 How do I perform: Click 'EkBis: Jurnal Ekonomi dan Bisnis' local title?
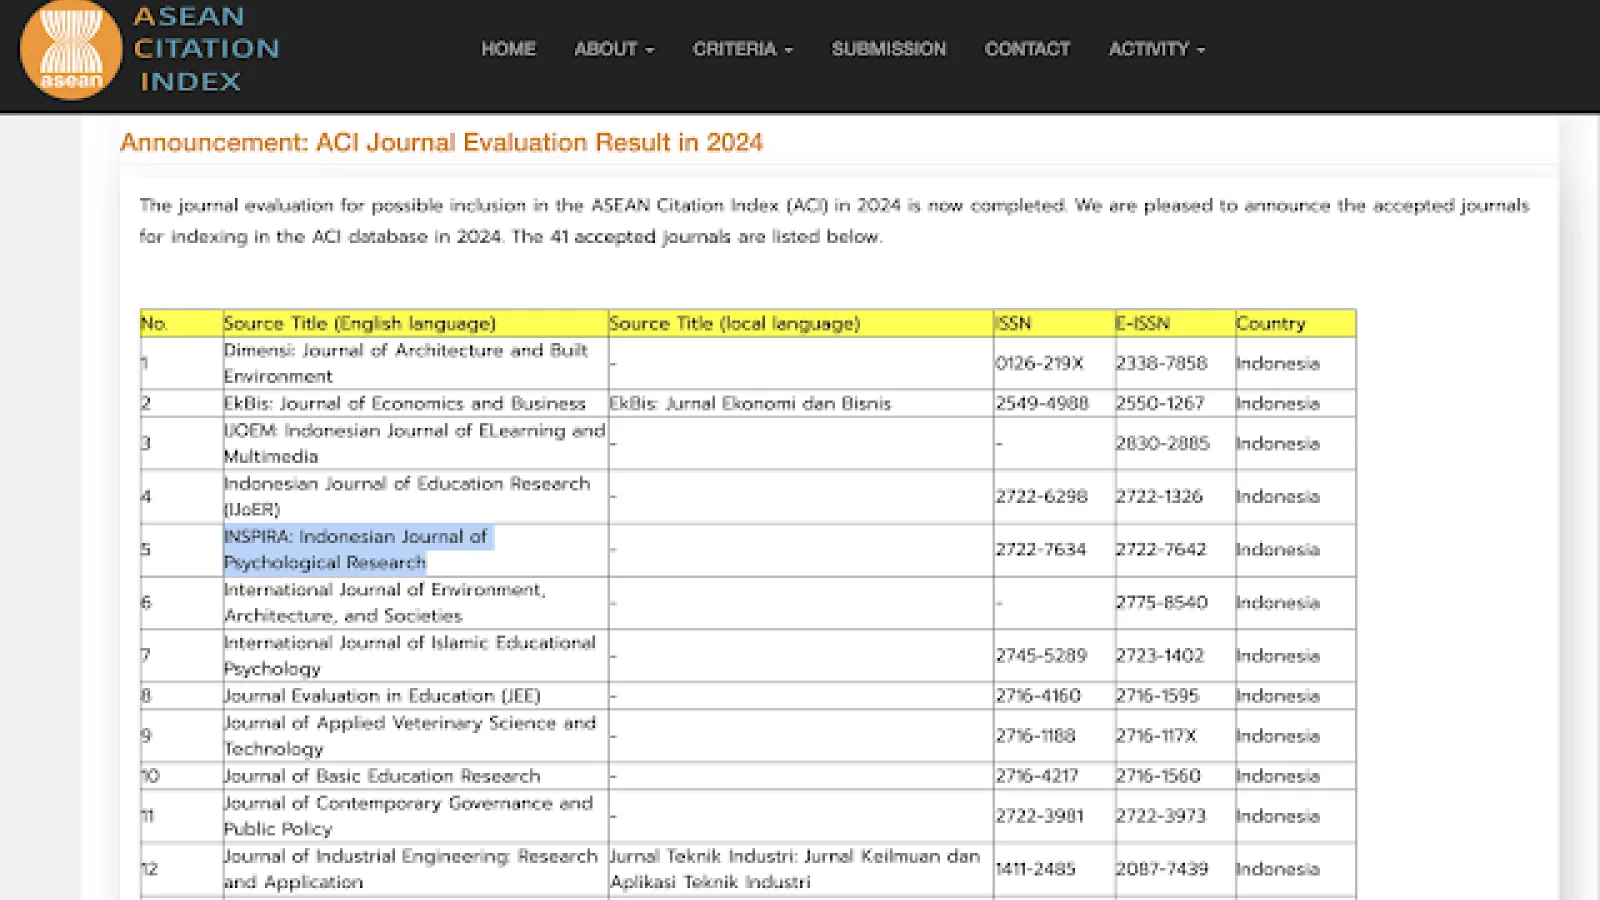pyautogui.click(x=750, y=403)
